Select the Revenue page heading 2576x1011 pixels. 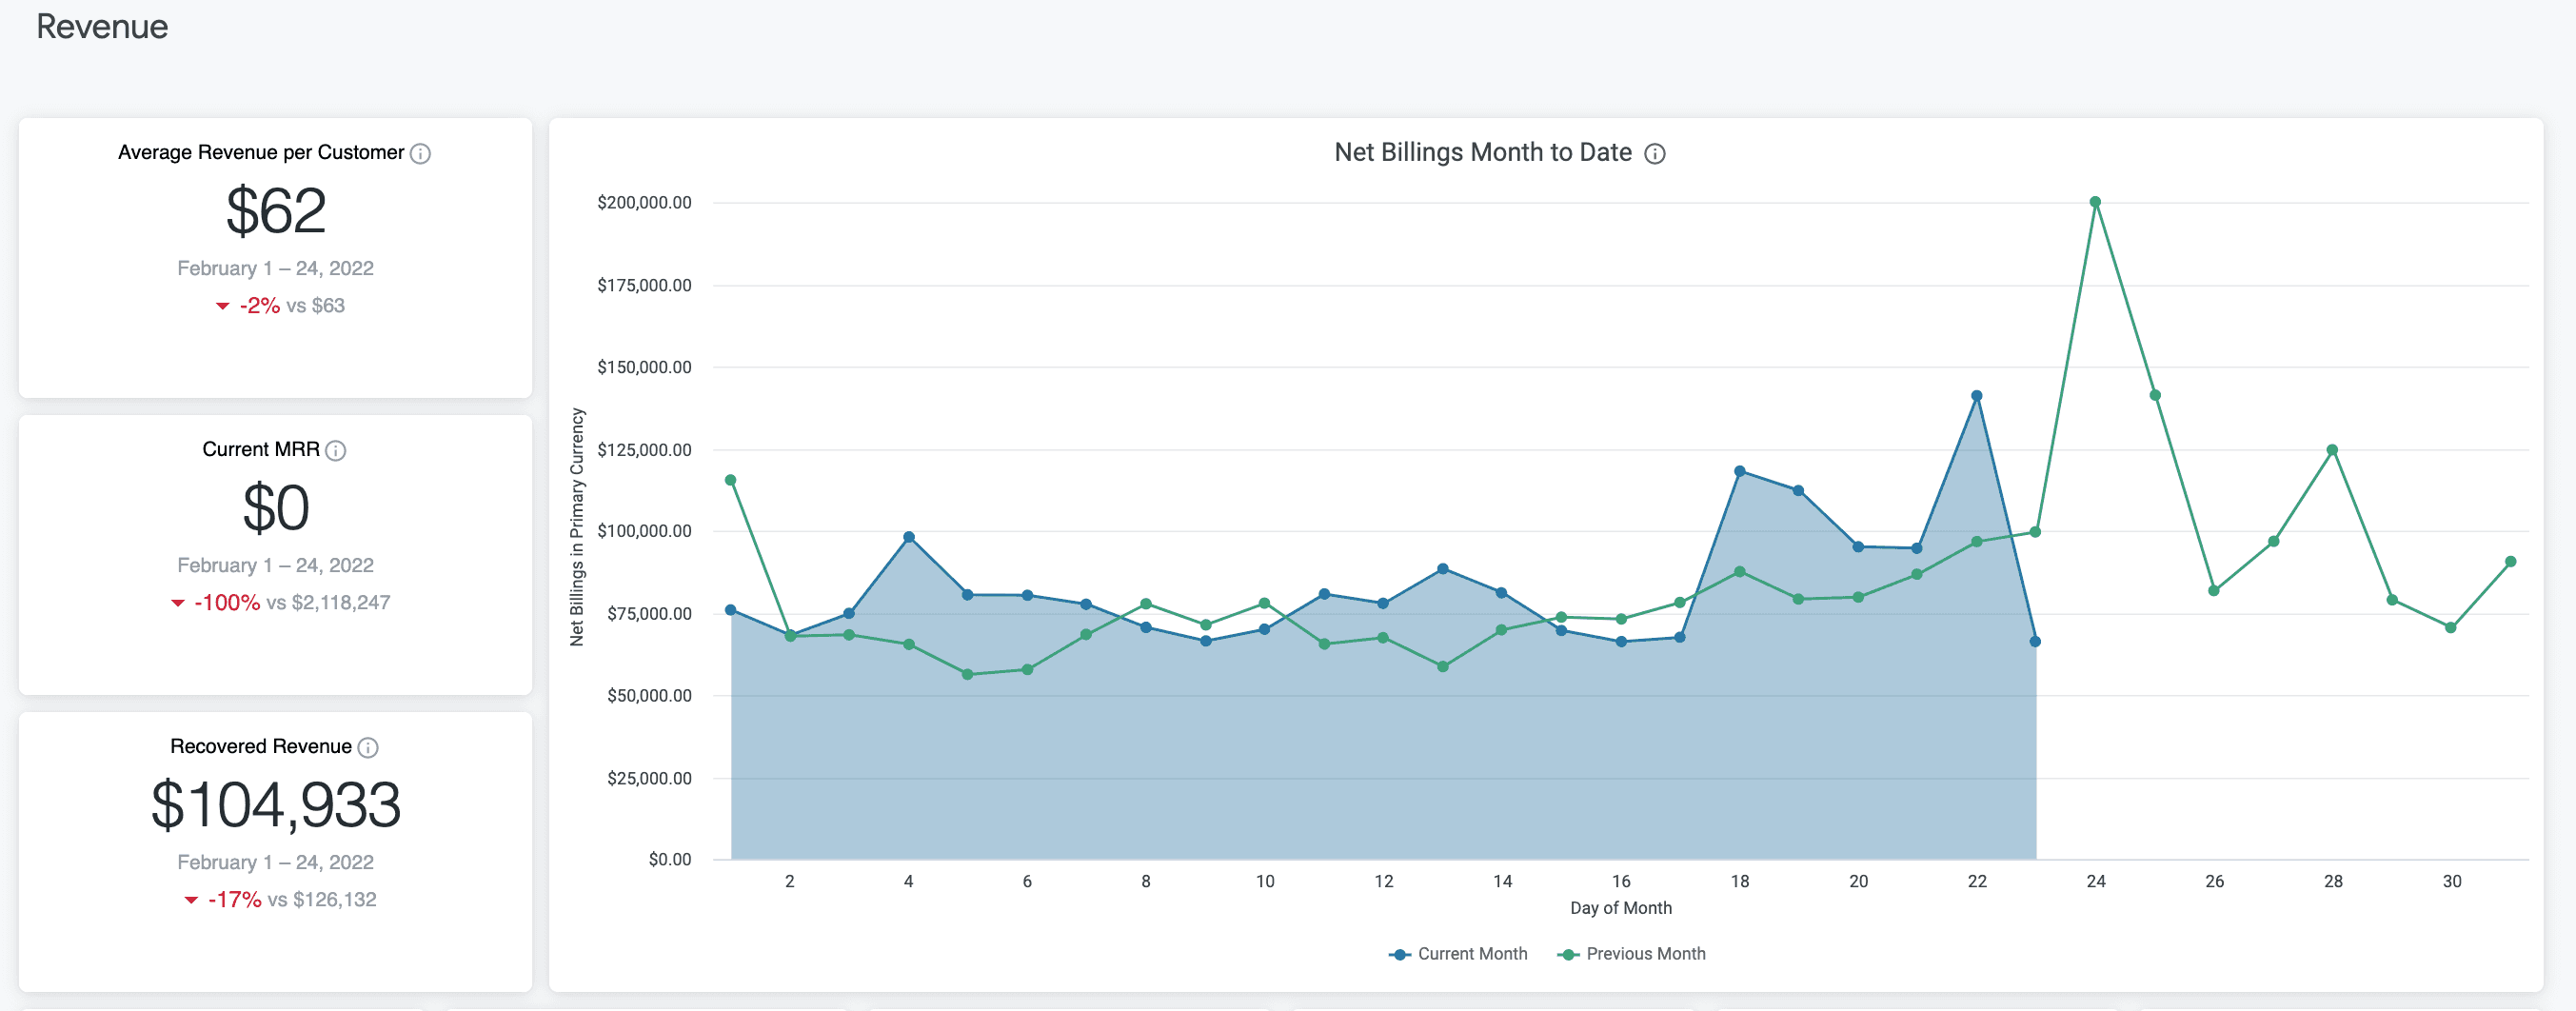point(101,27)
